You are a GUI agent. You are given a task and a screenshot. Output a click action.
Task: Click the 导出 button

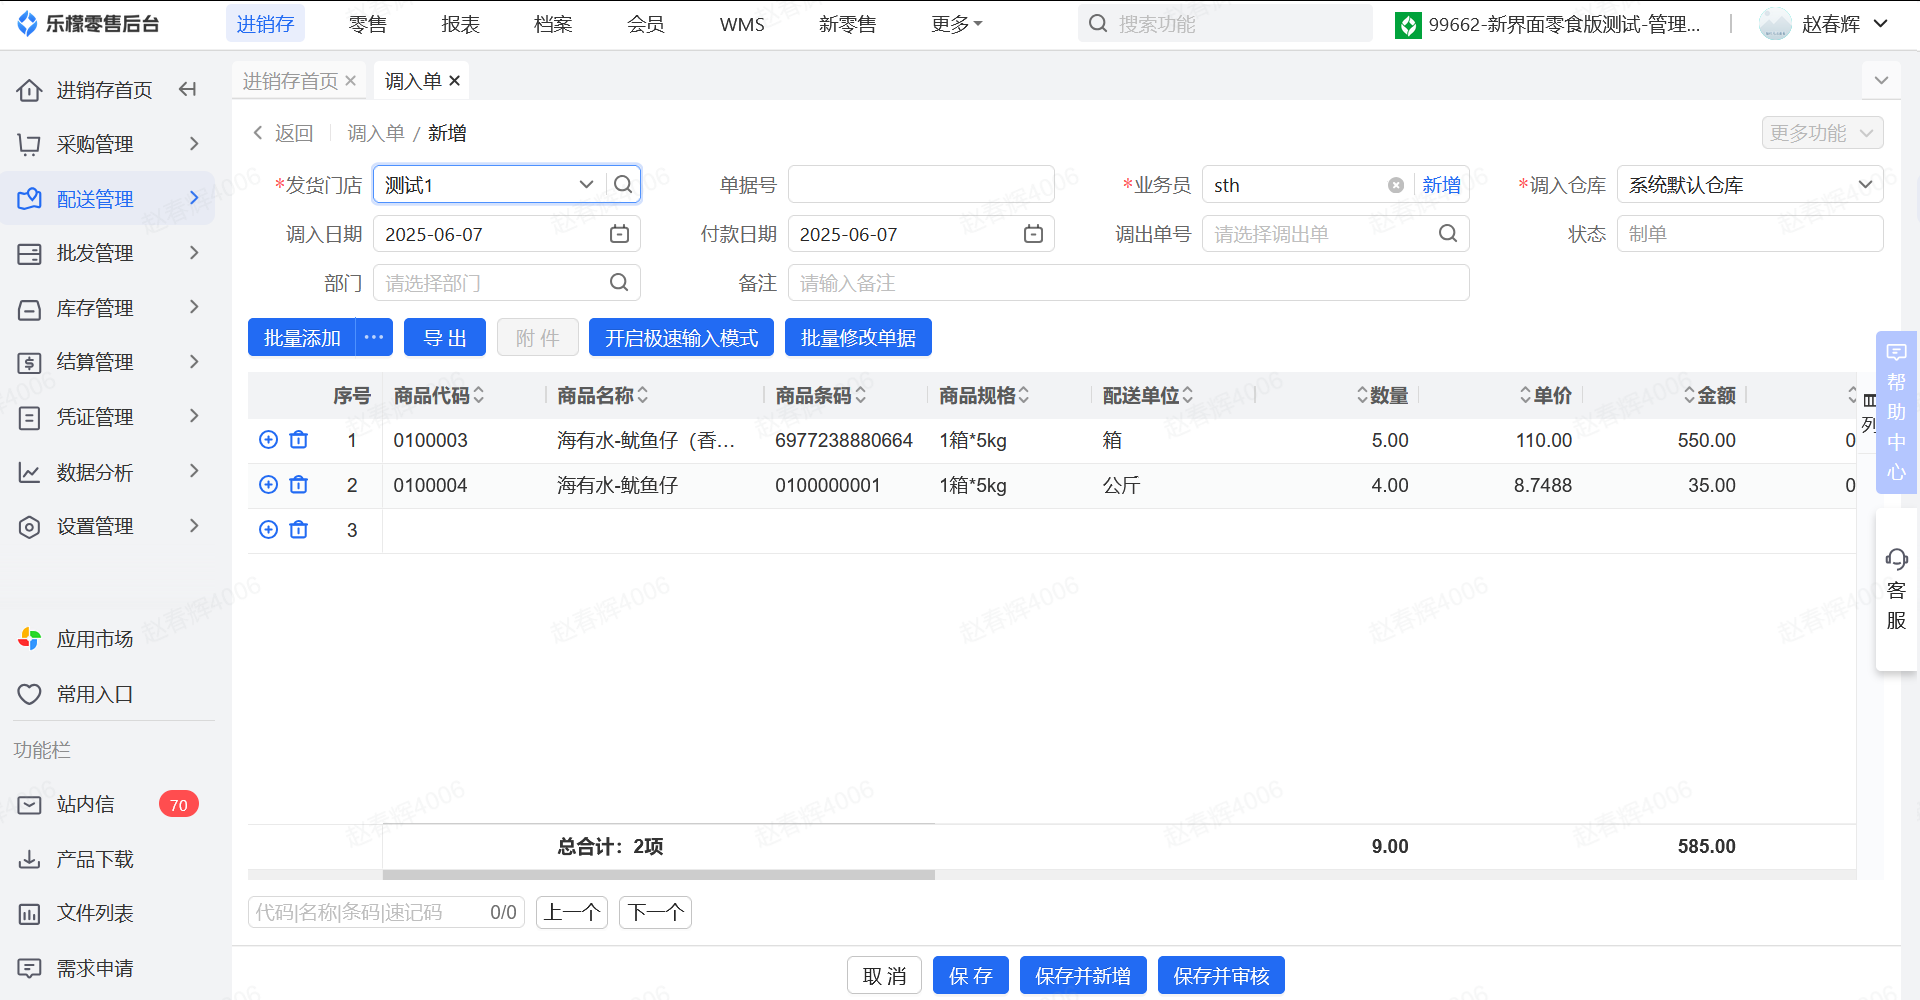point(445,338)
